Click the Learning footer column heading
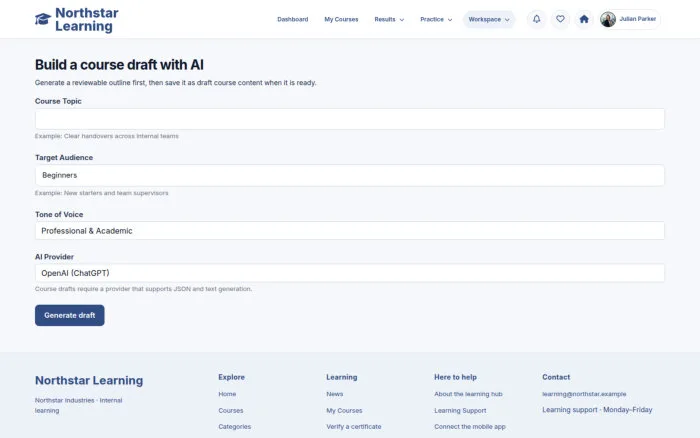 pos(342,377)
